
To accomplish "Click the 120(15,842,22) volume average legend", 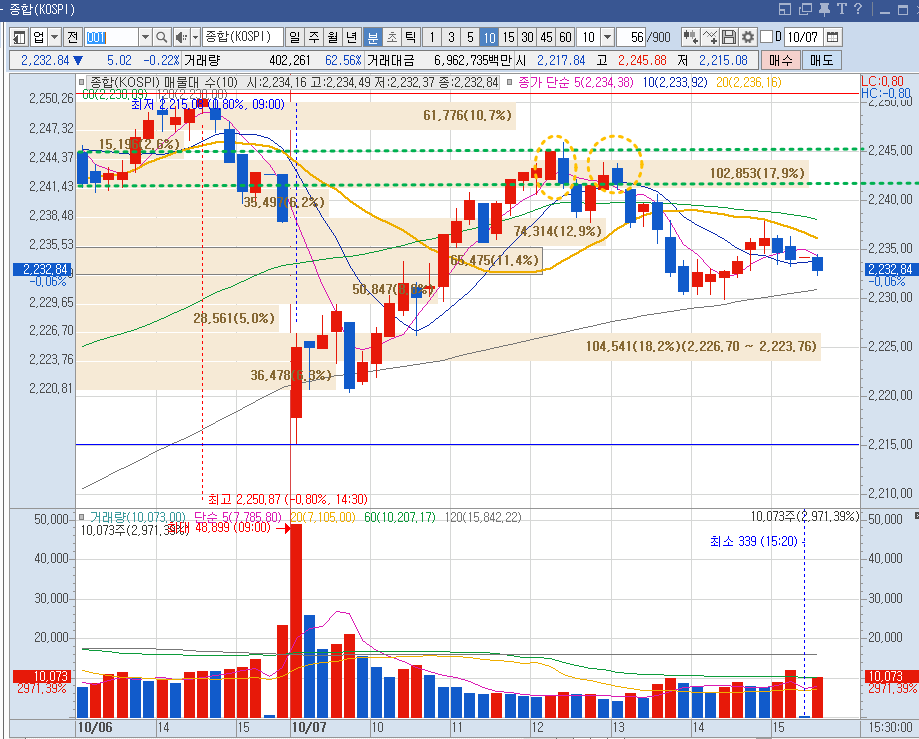I will tap(483, 517).
